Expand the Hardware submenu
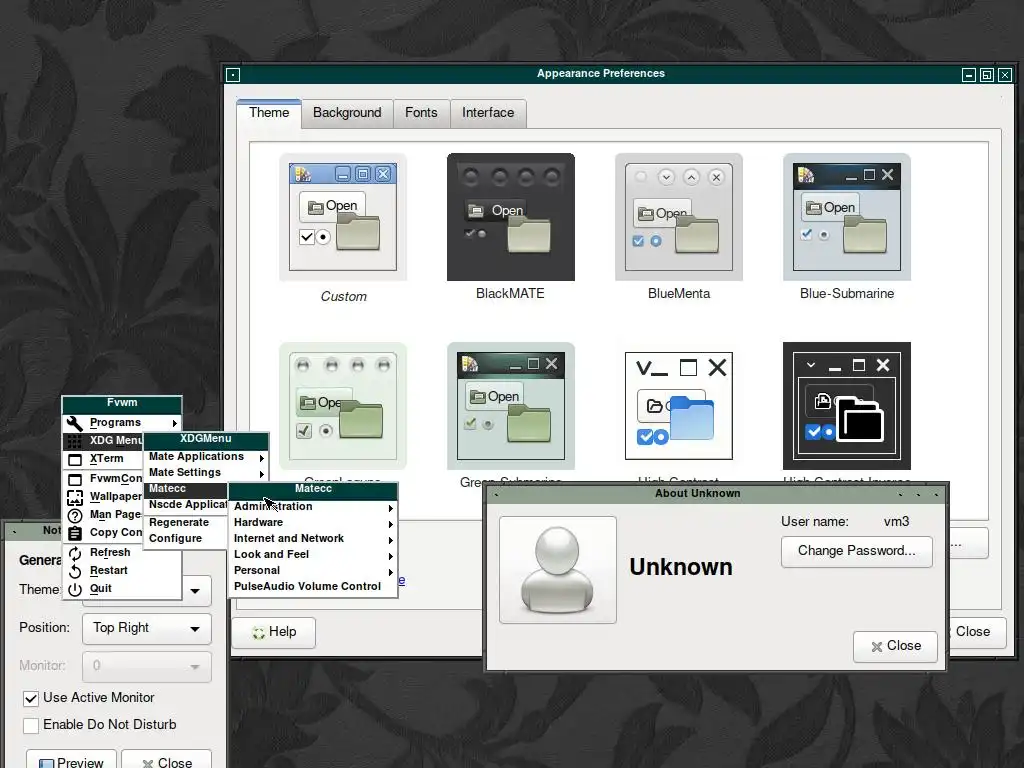Image resolution: width=1024 pixels, height=768 pixels. [x=313, y=522]
